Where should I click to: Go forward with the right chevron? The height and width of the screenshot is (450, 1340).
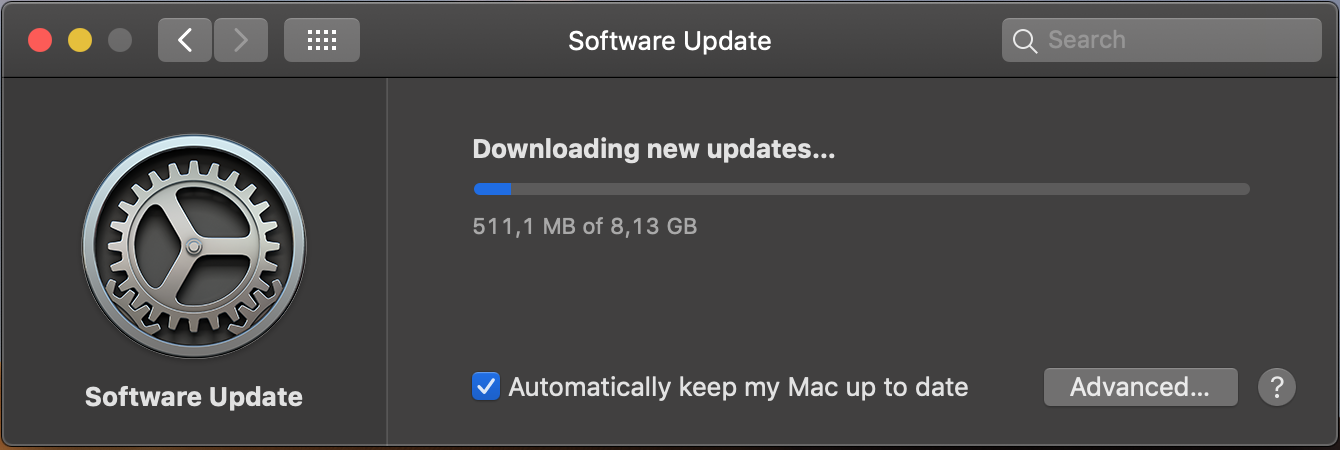pos(241,40)
